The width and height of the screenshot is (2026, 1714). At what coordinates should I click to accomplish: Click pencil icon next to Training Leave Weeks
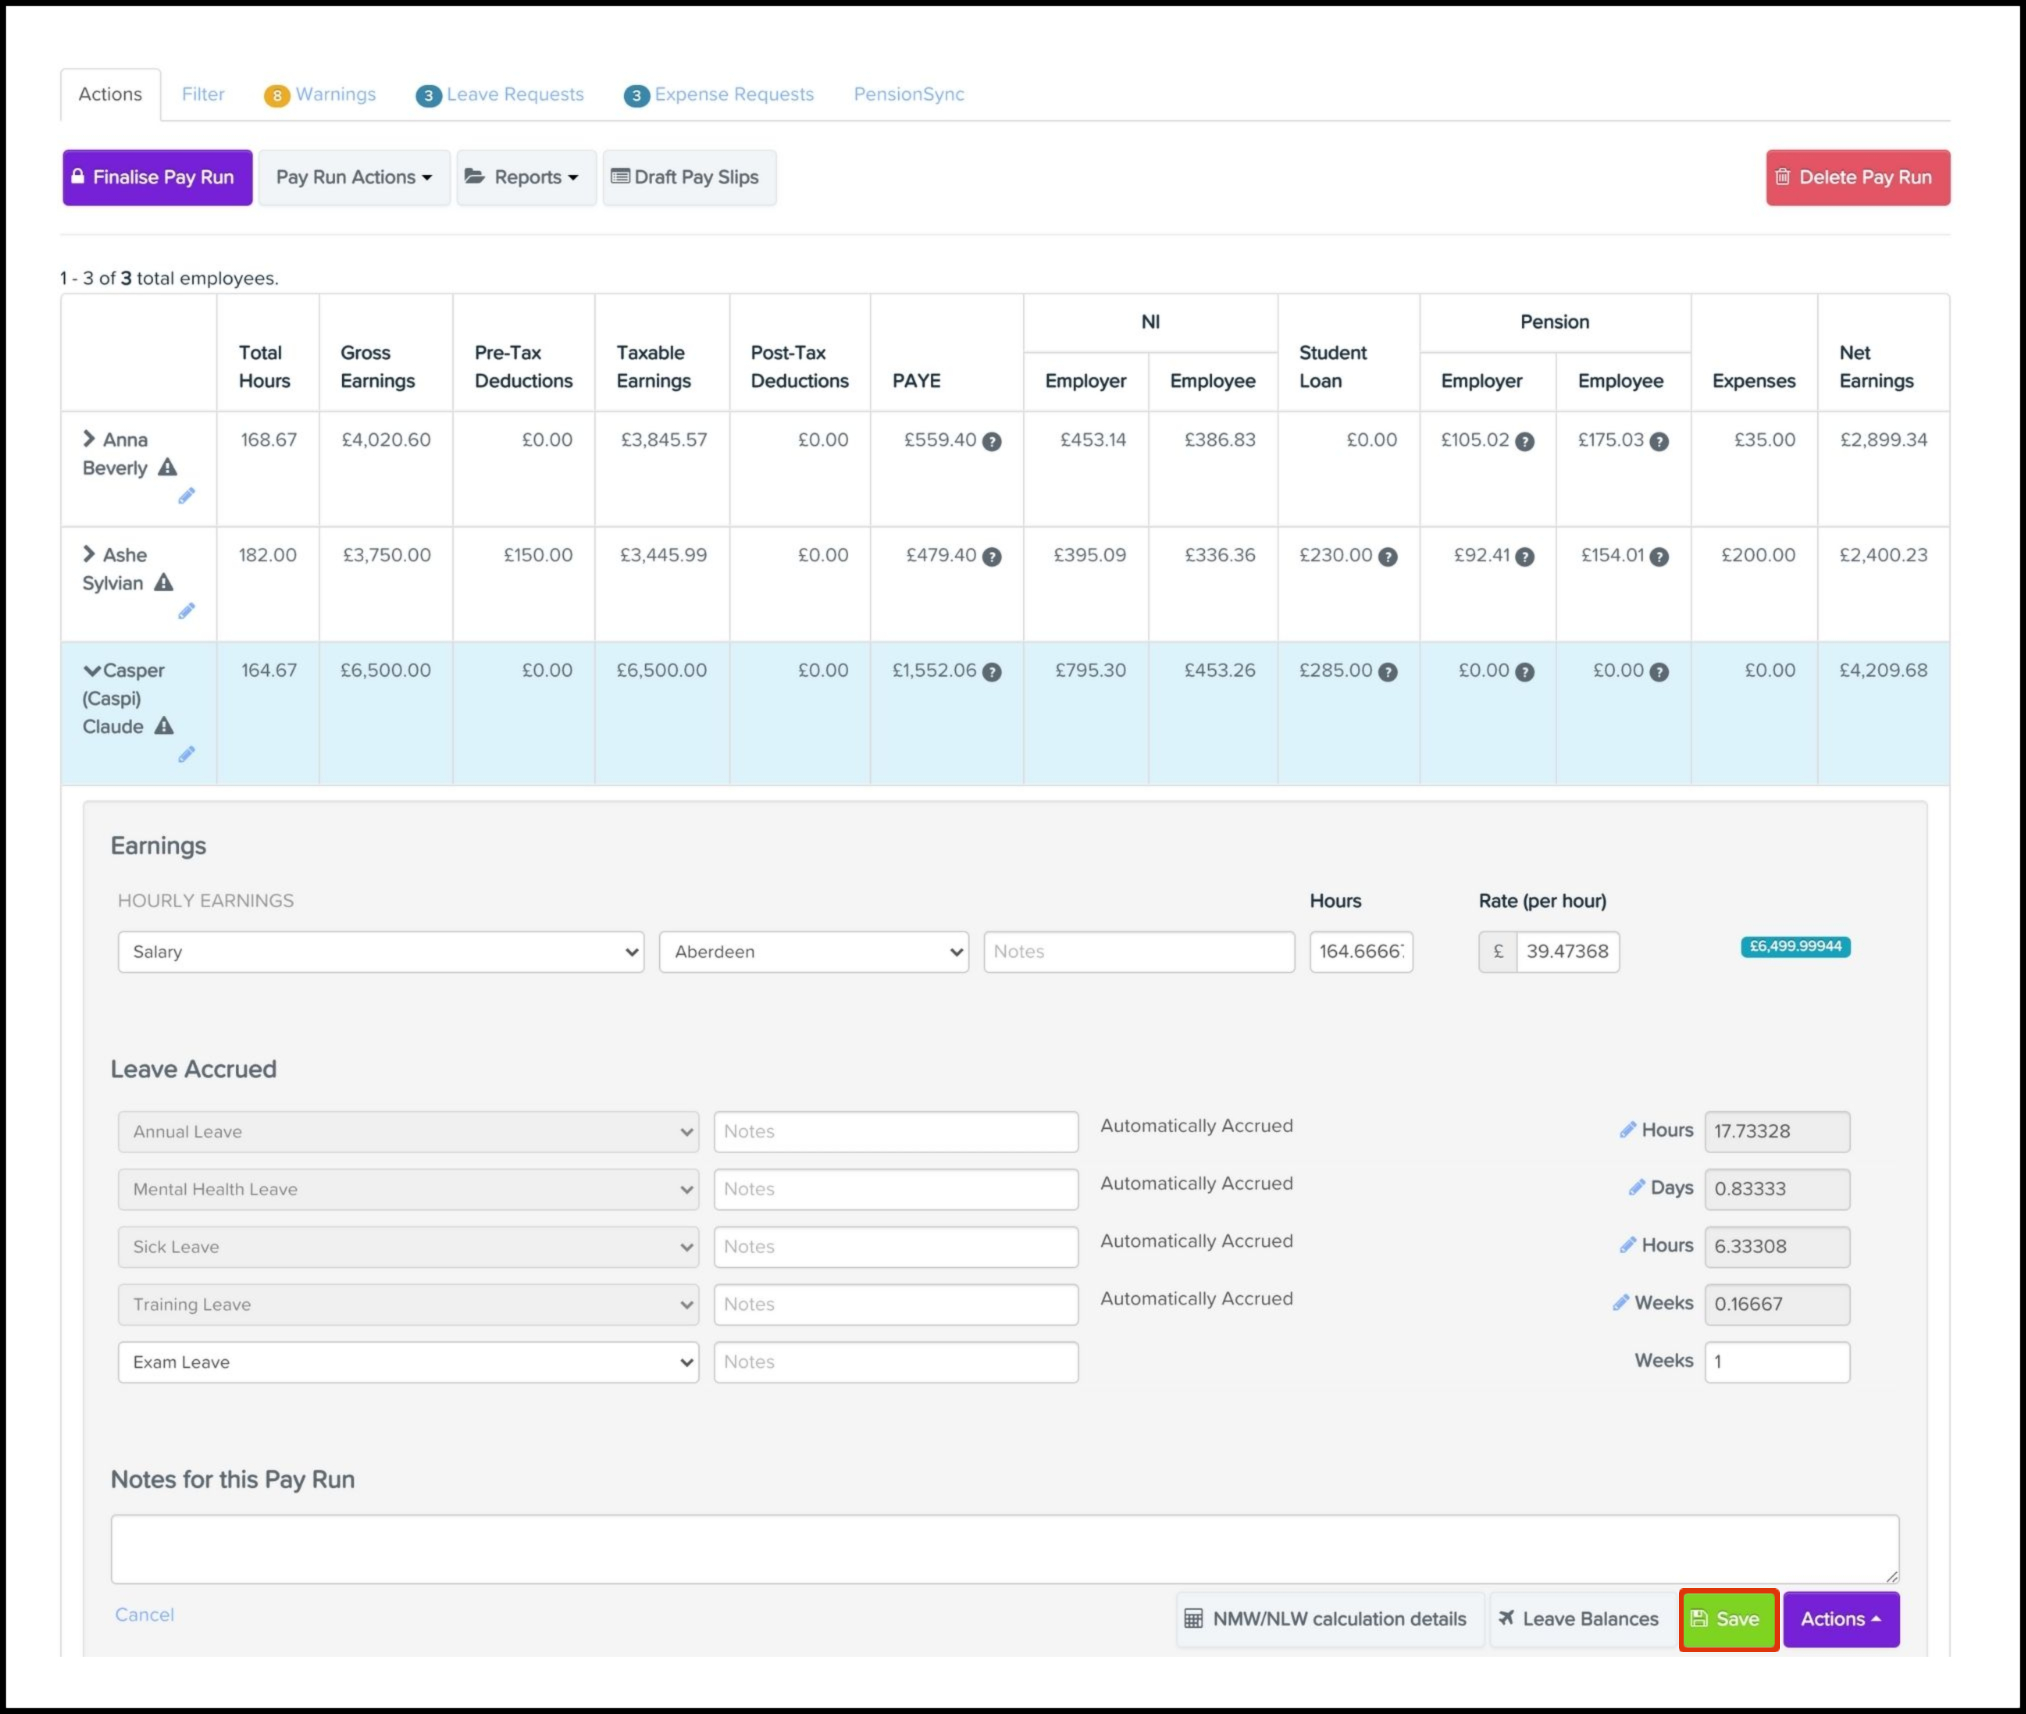coord(1620,1303)
